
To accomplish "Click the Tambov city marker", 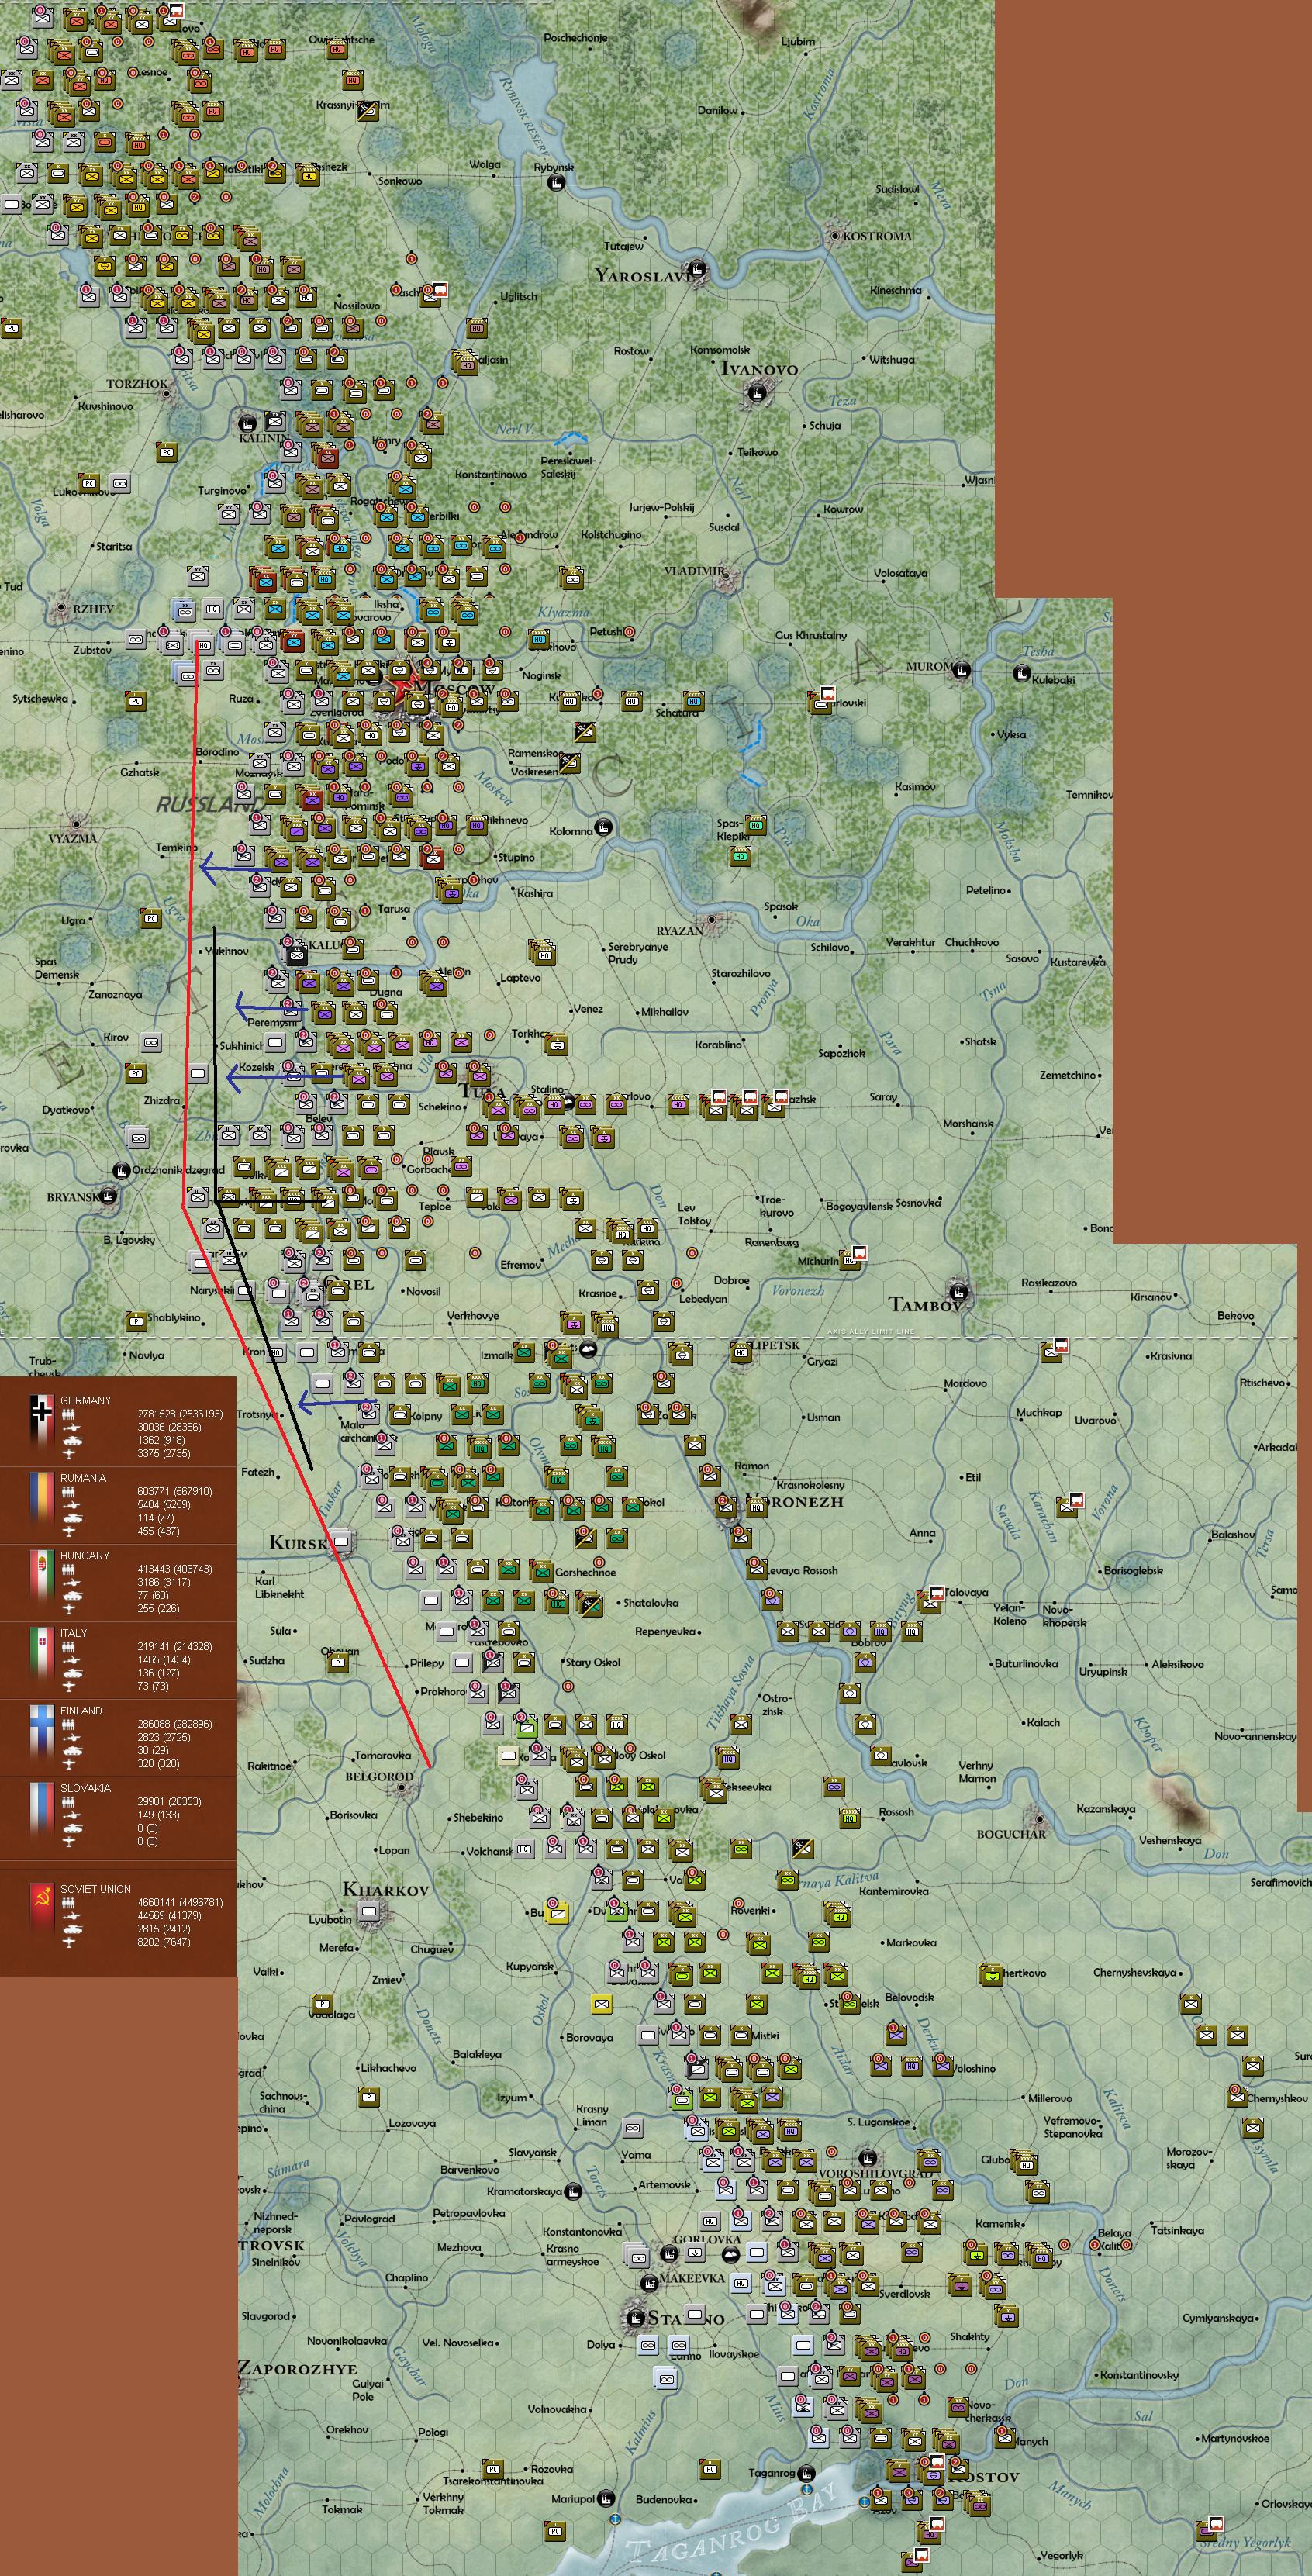I will (958, 1291).
